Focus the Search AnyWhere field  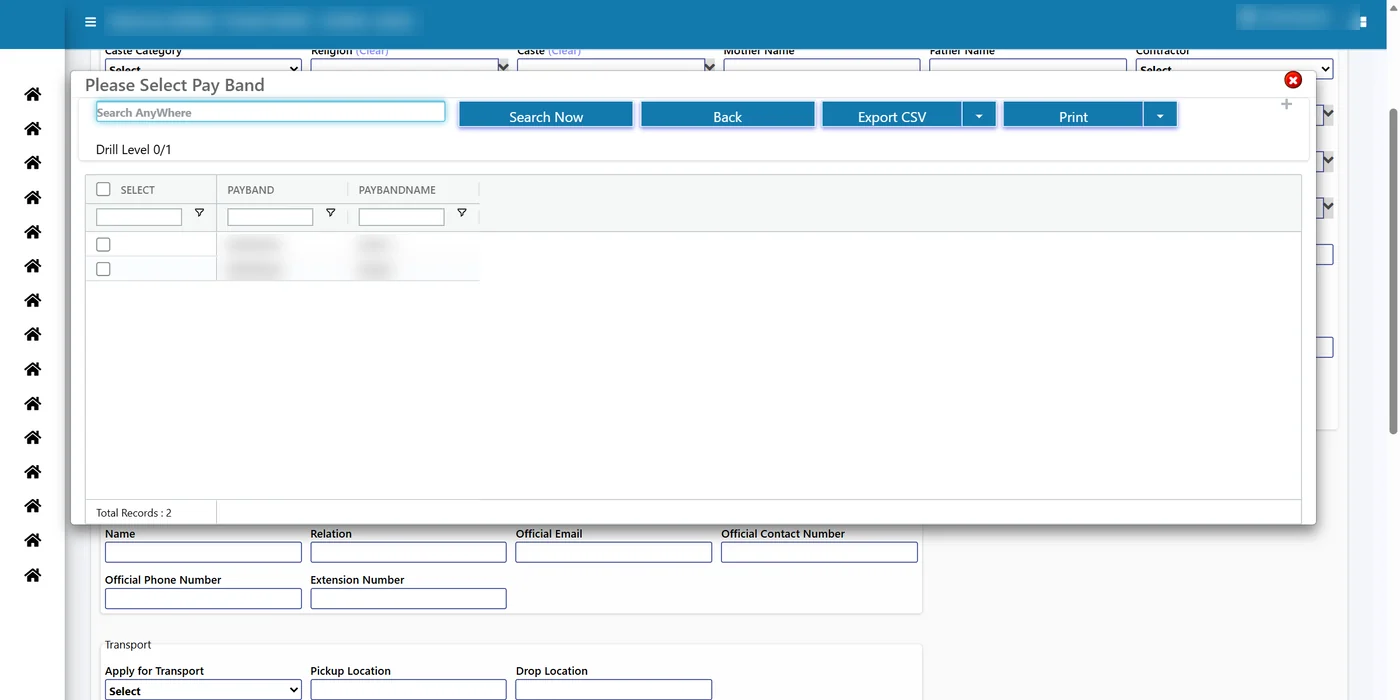270,112
